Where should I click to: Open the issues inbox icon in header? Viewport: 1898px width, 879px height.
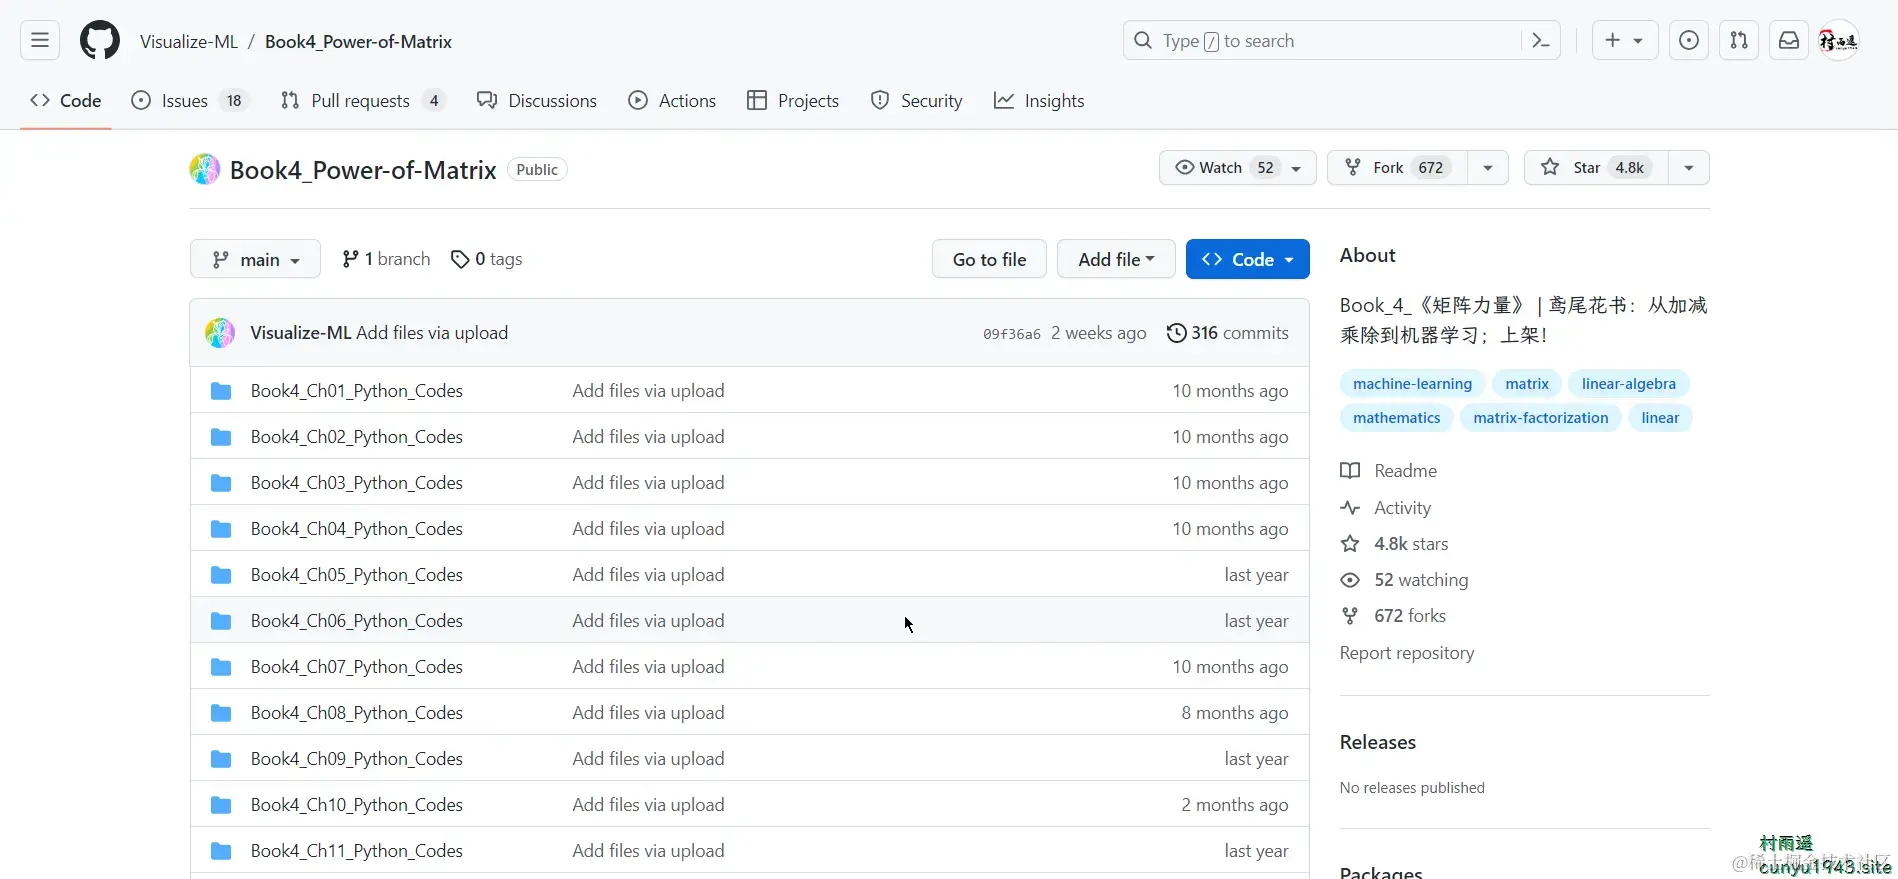coord(1689,41)
